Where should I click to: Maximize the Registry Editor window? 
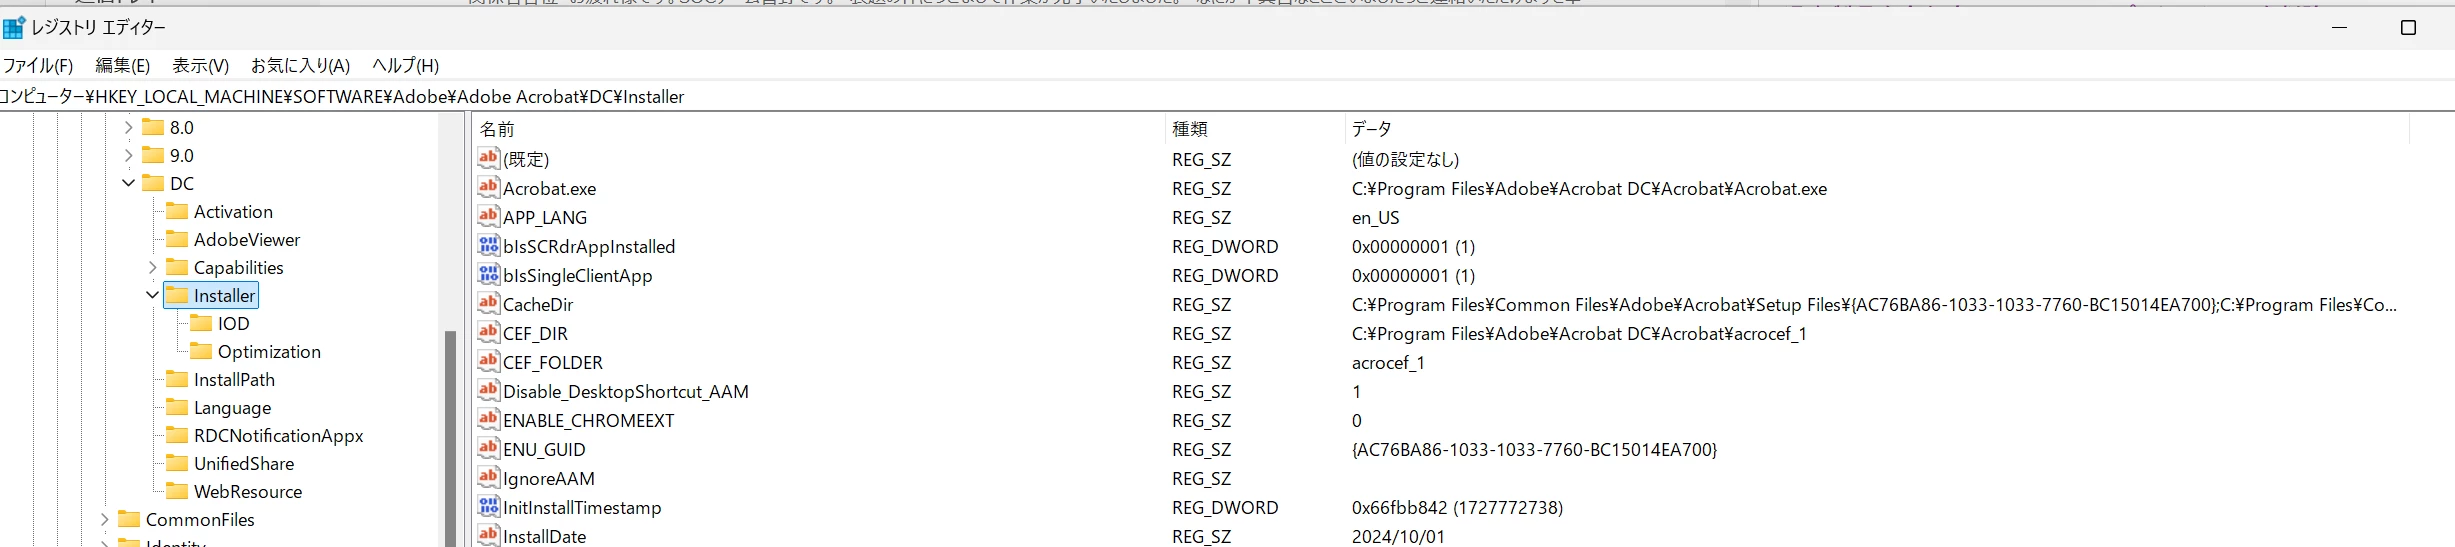pos(2408,27)
